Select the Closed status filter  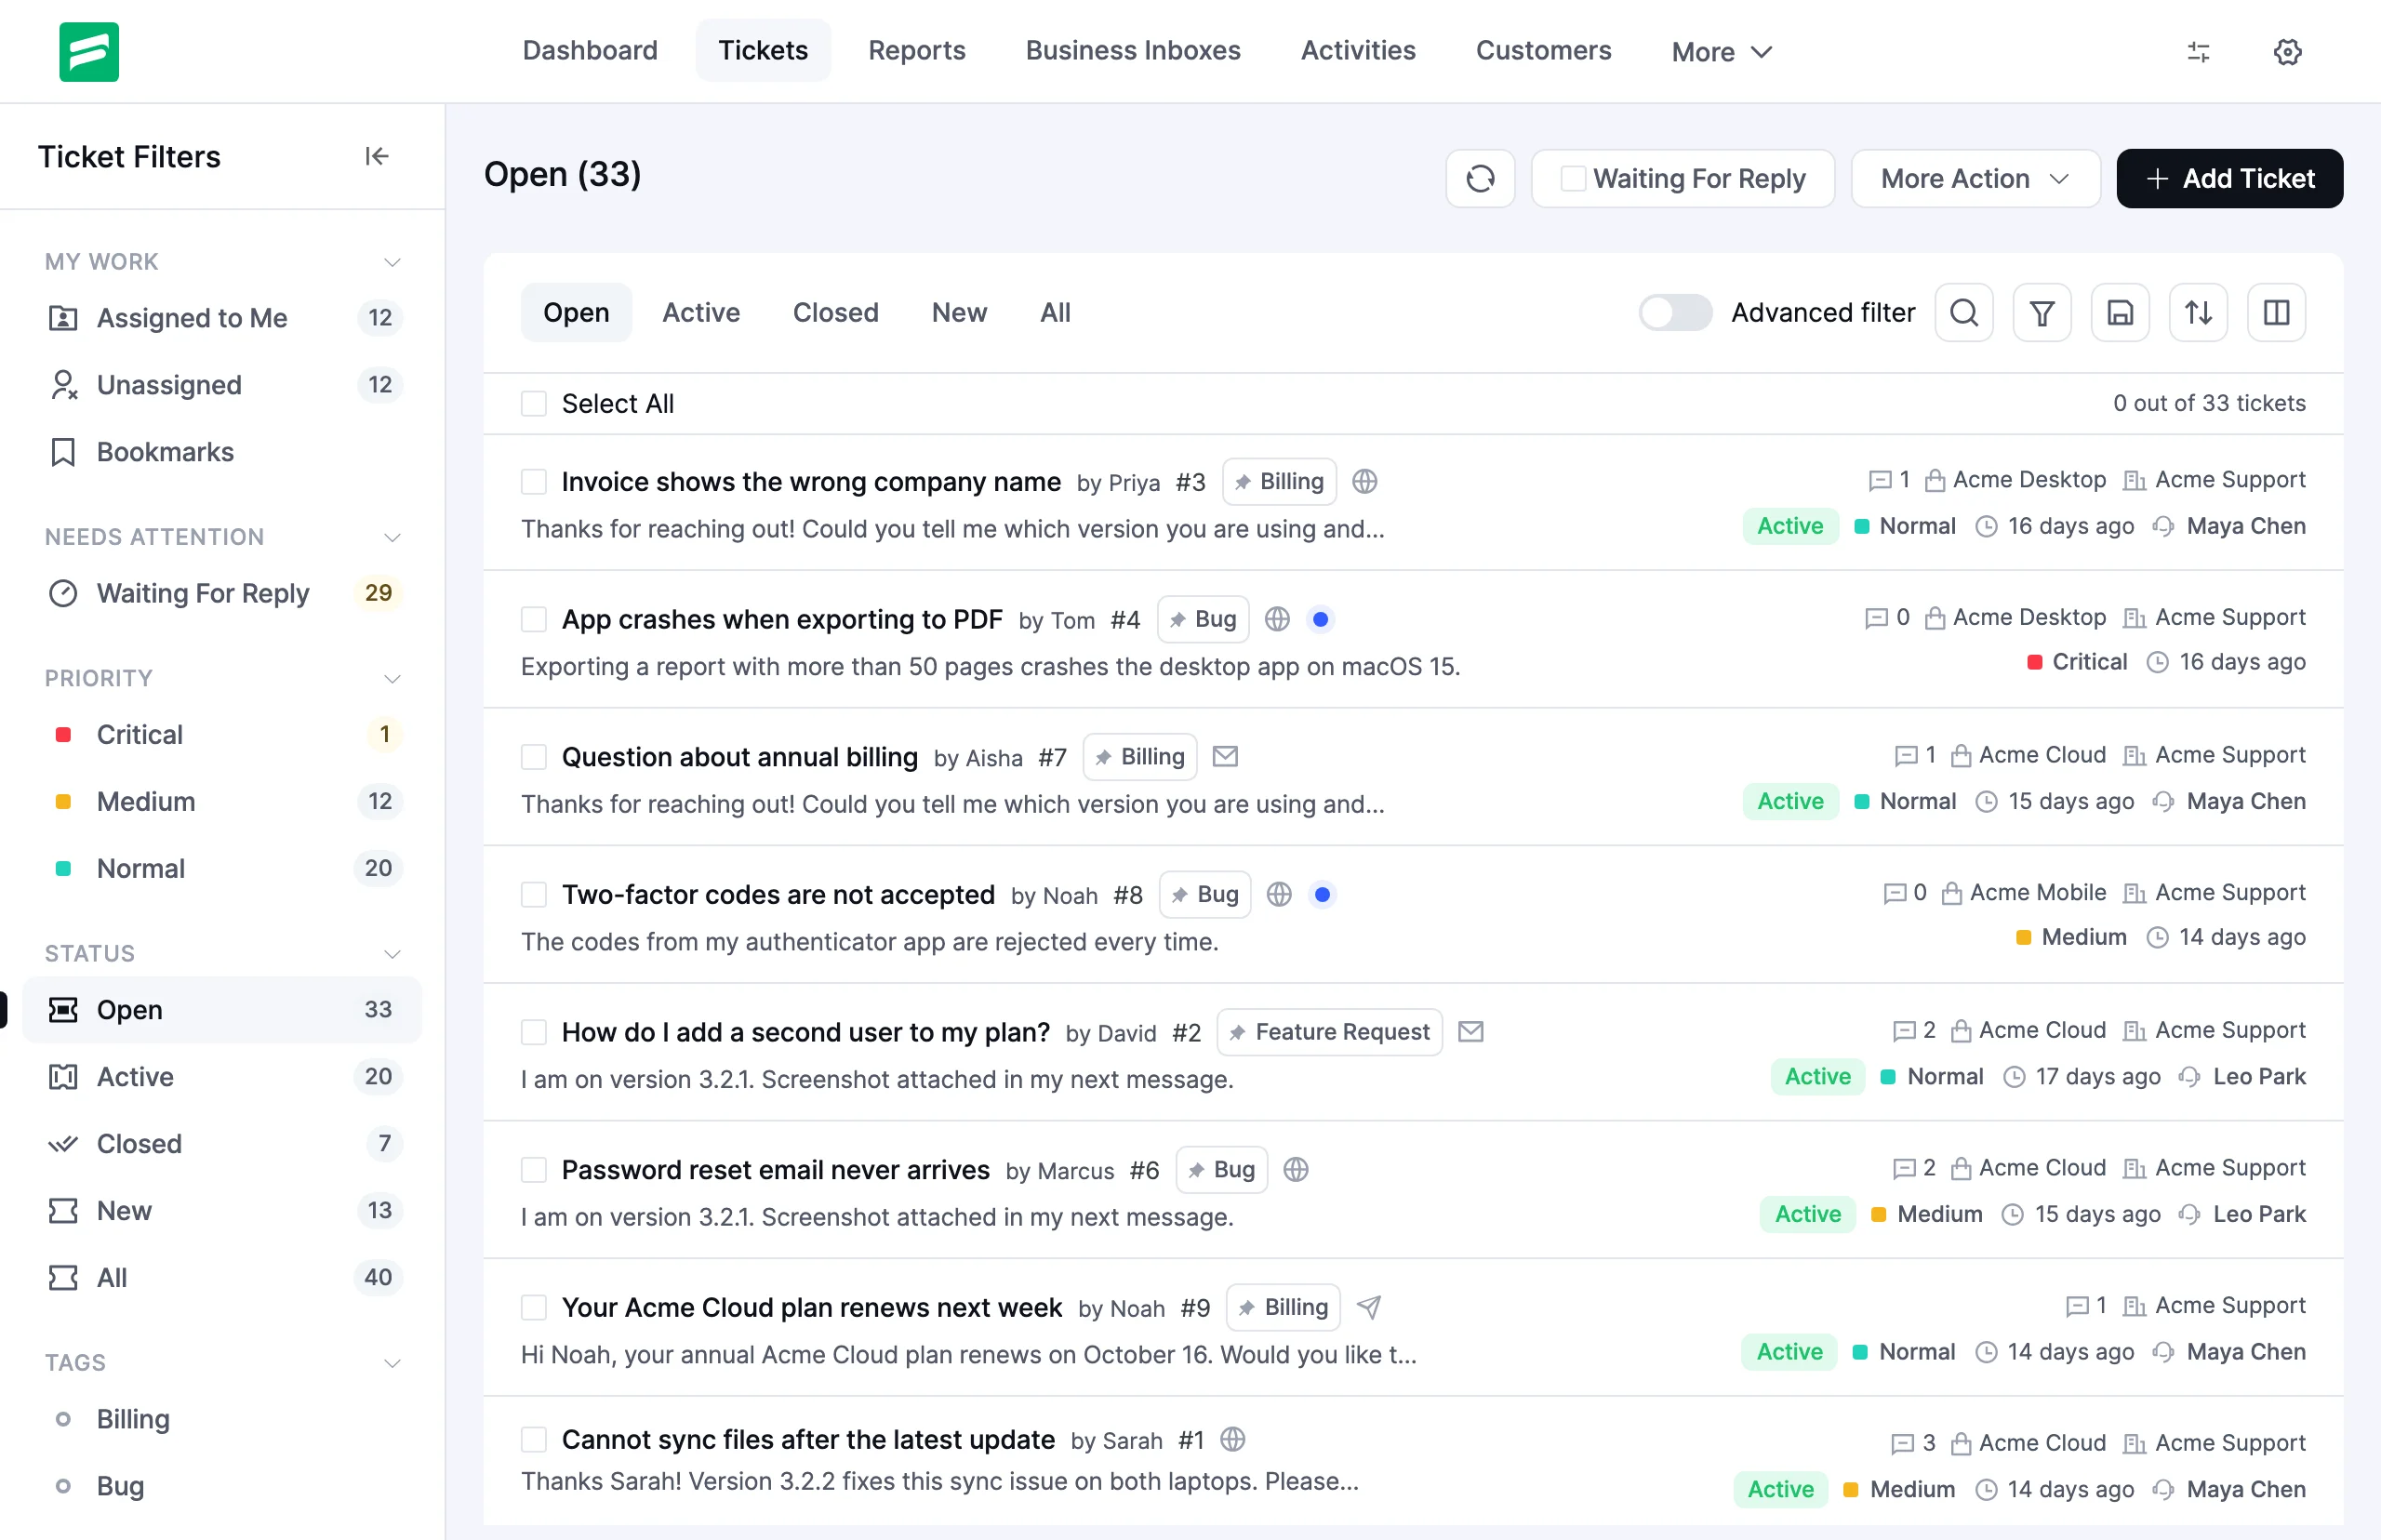coord(222,1143)
